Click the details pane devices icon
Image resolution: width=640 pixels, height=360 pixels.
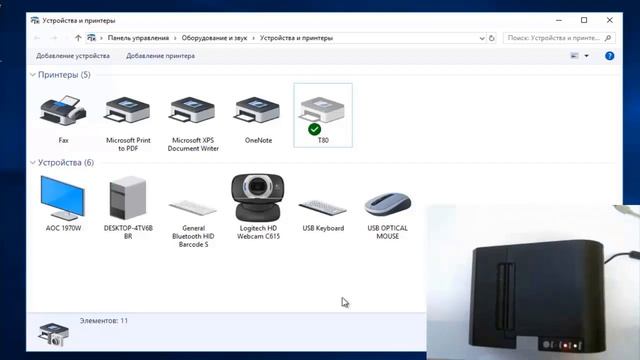(53, 334)
